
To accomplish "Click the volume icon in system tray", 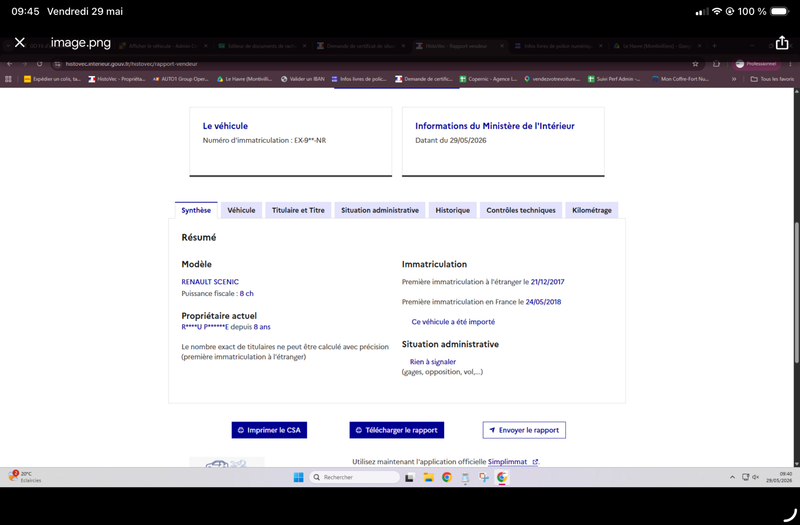I will click(756, 477).
